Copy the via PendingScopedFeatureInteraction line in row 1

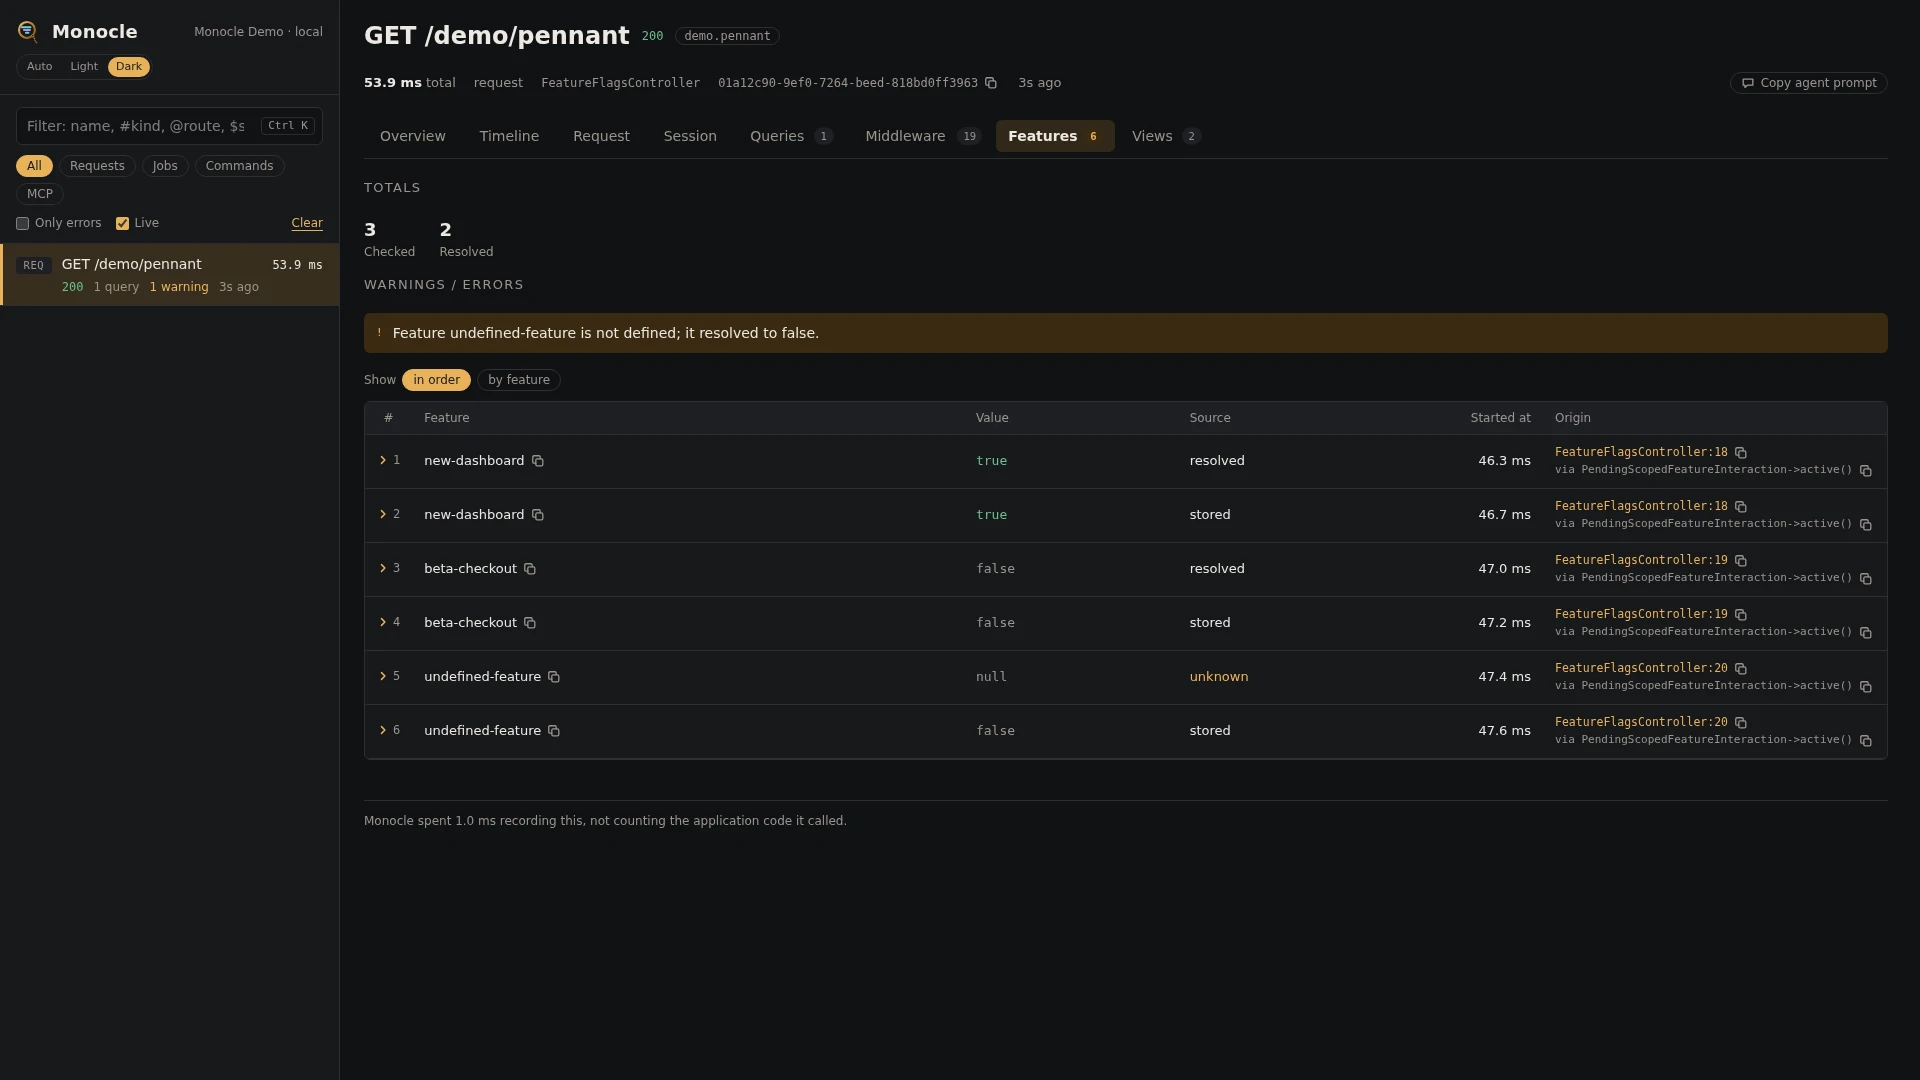pyautogui.click(x=1866, y=471)
